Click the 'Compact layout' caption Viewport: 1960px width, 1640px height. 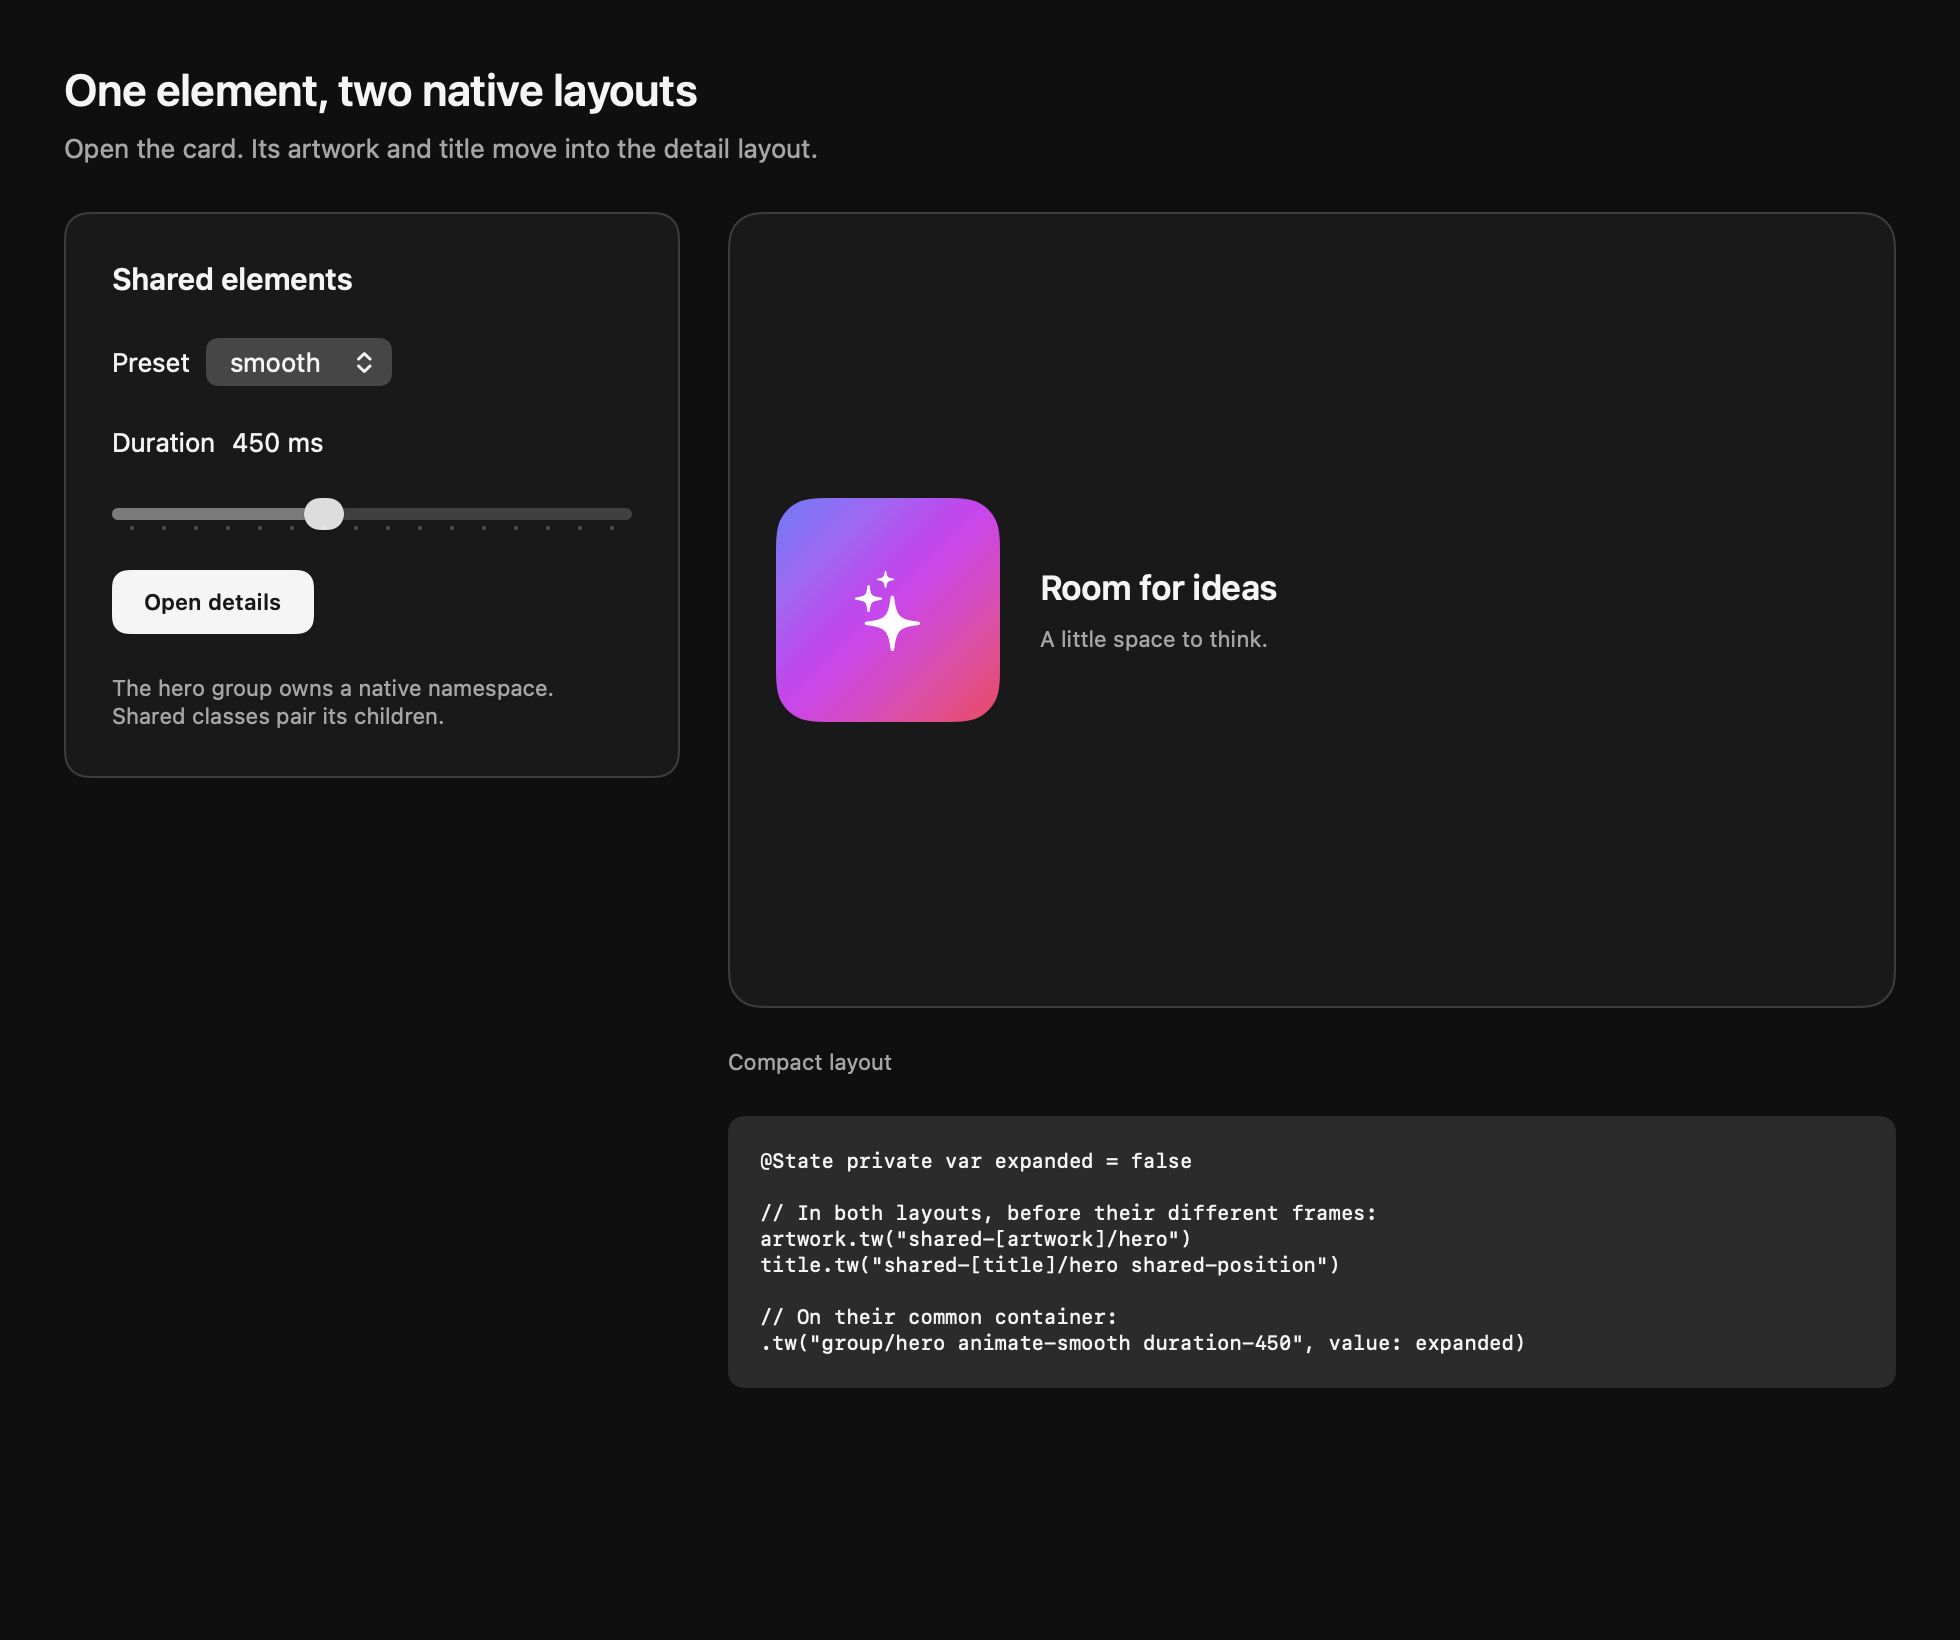[x=809, y=1062]
